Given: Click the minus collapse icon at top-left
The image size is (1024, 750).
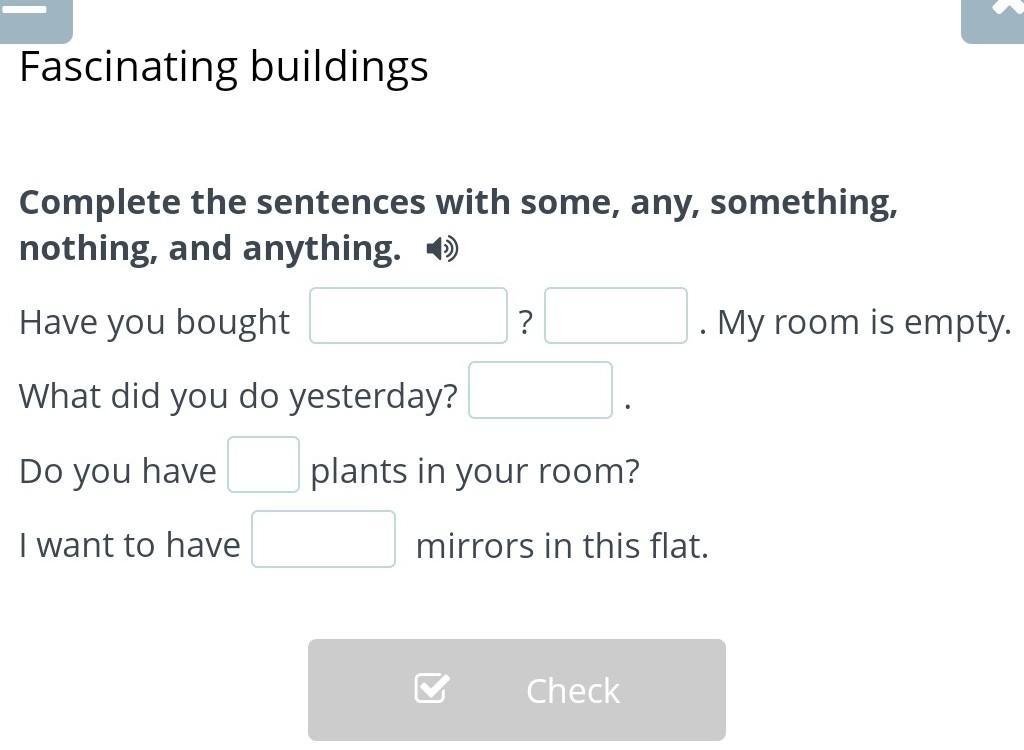Looking at the screenshot, I should (x=34, y=20).
